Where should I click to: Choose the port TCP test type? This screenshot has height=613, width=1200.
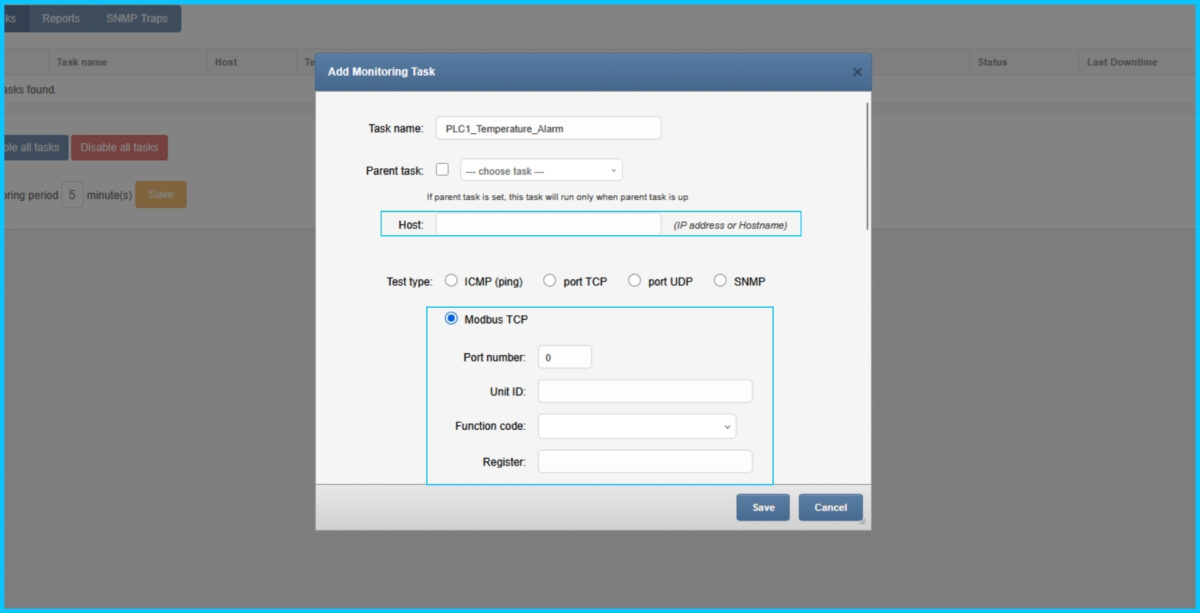(x=550, y=280)
